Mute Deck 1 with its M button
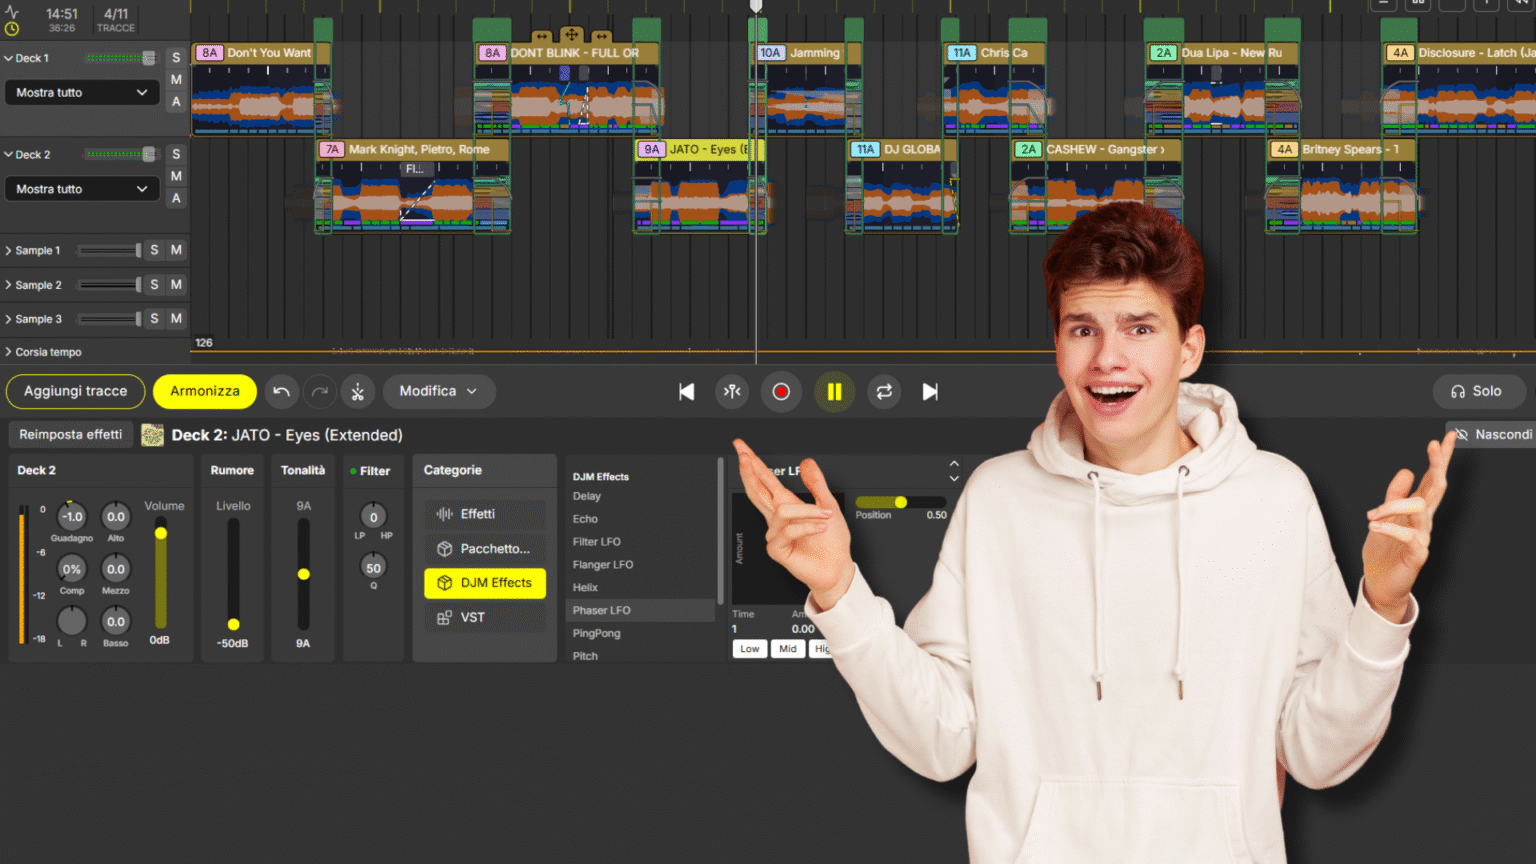The image size is (1536, 864). [176, 80]
